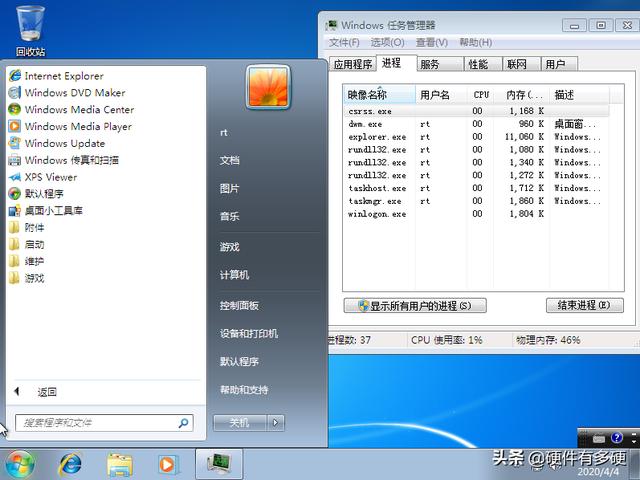Expand the 维护 folder

[27, 261]
